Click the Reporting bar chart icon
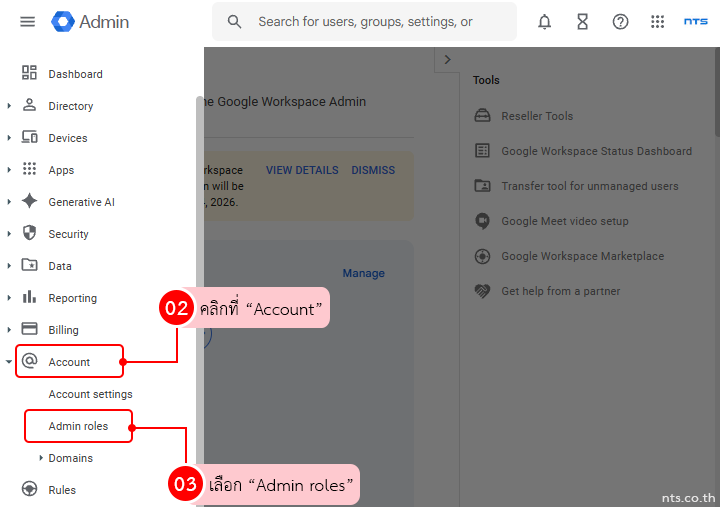Image resolution: width=720 pixels, height=507 pixels. 29,297
